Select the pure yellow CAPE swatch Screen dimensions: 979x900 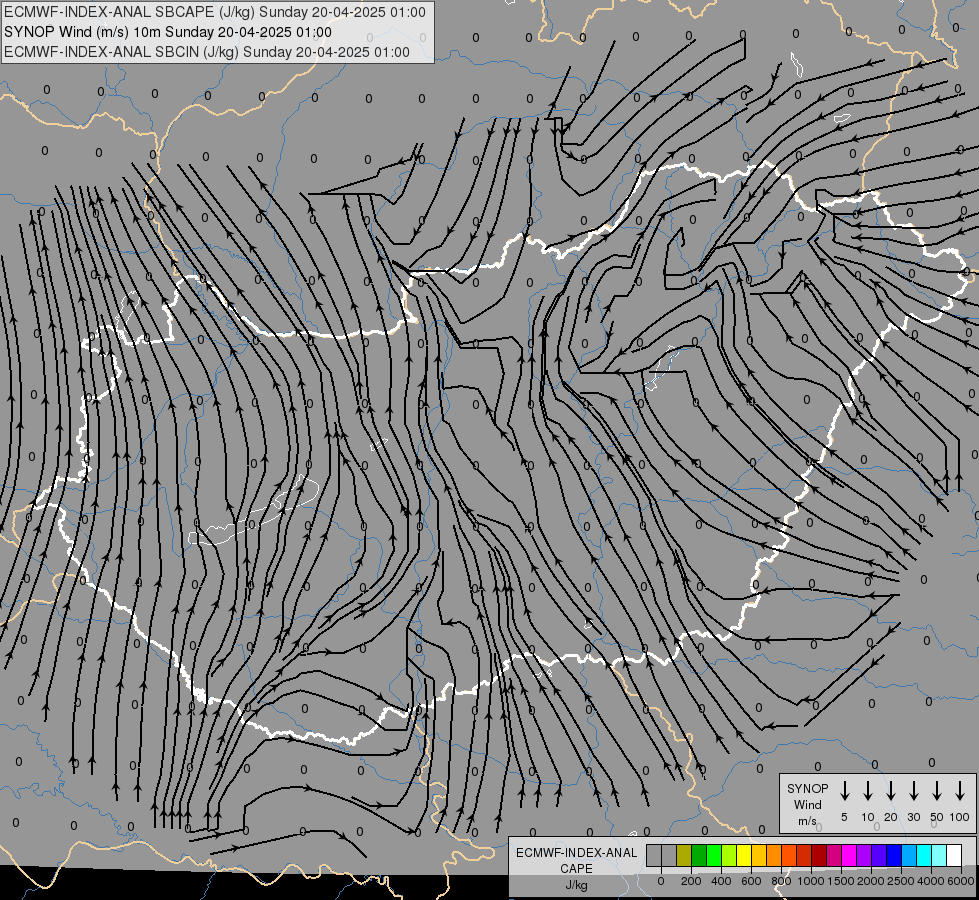(x=744, y=855)
